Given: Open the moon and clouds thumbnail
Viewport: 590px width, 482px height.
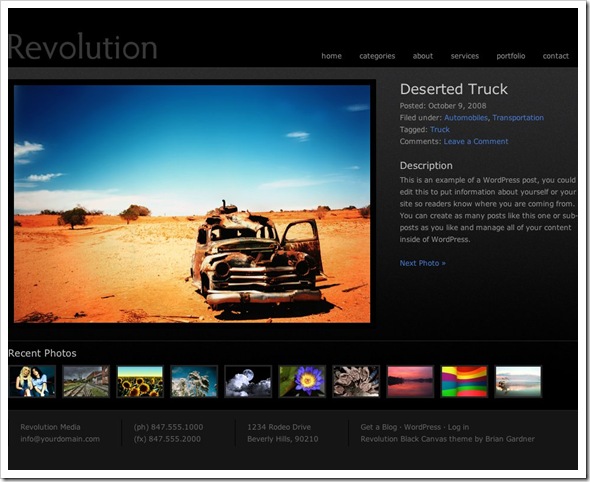Looking at the screenshot, I should coord(248,381).
